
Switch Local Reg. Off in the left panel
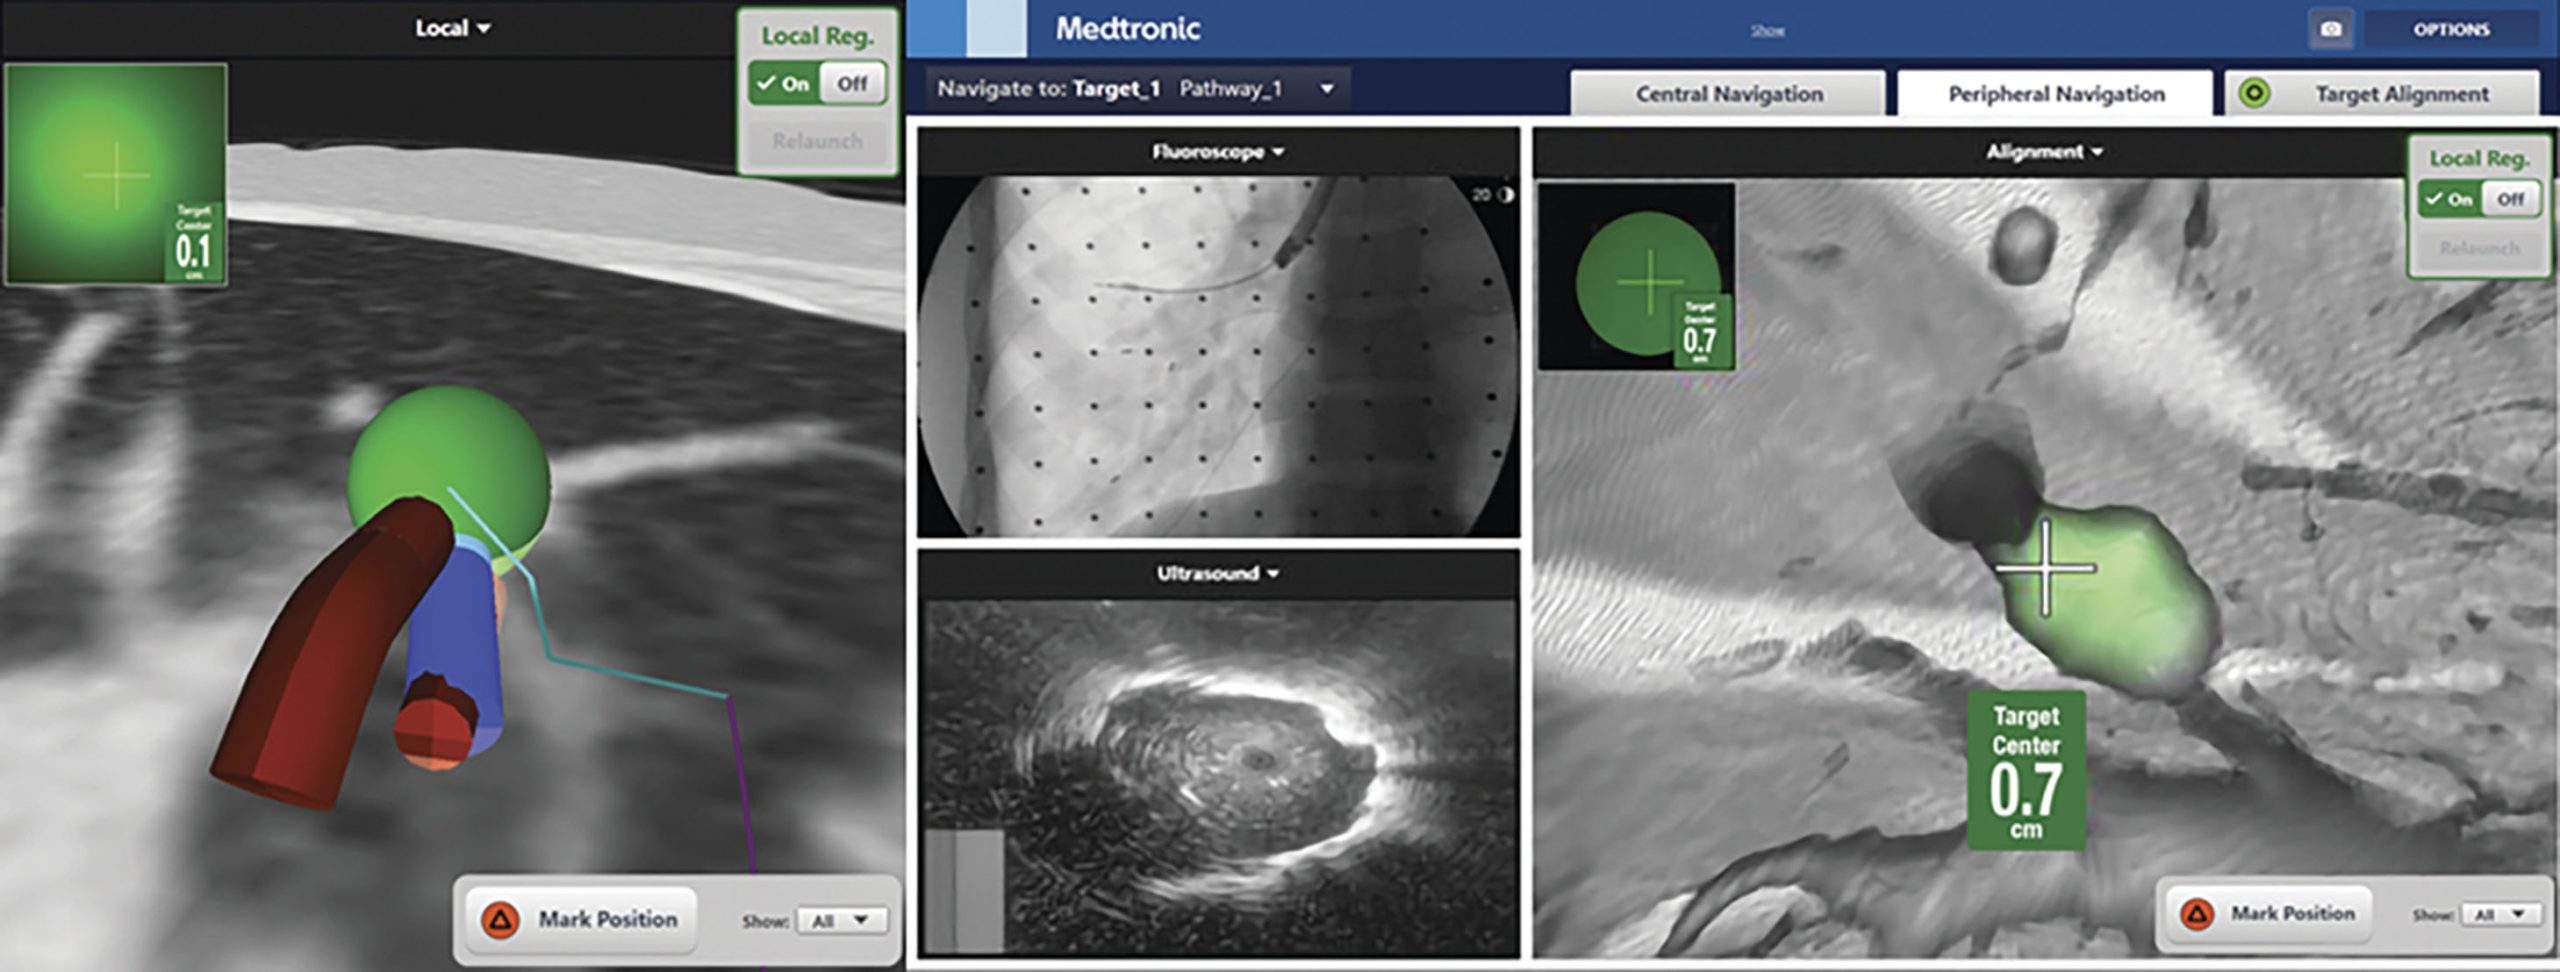(x=852, y=84)
